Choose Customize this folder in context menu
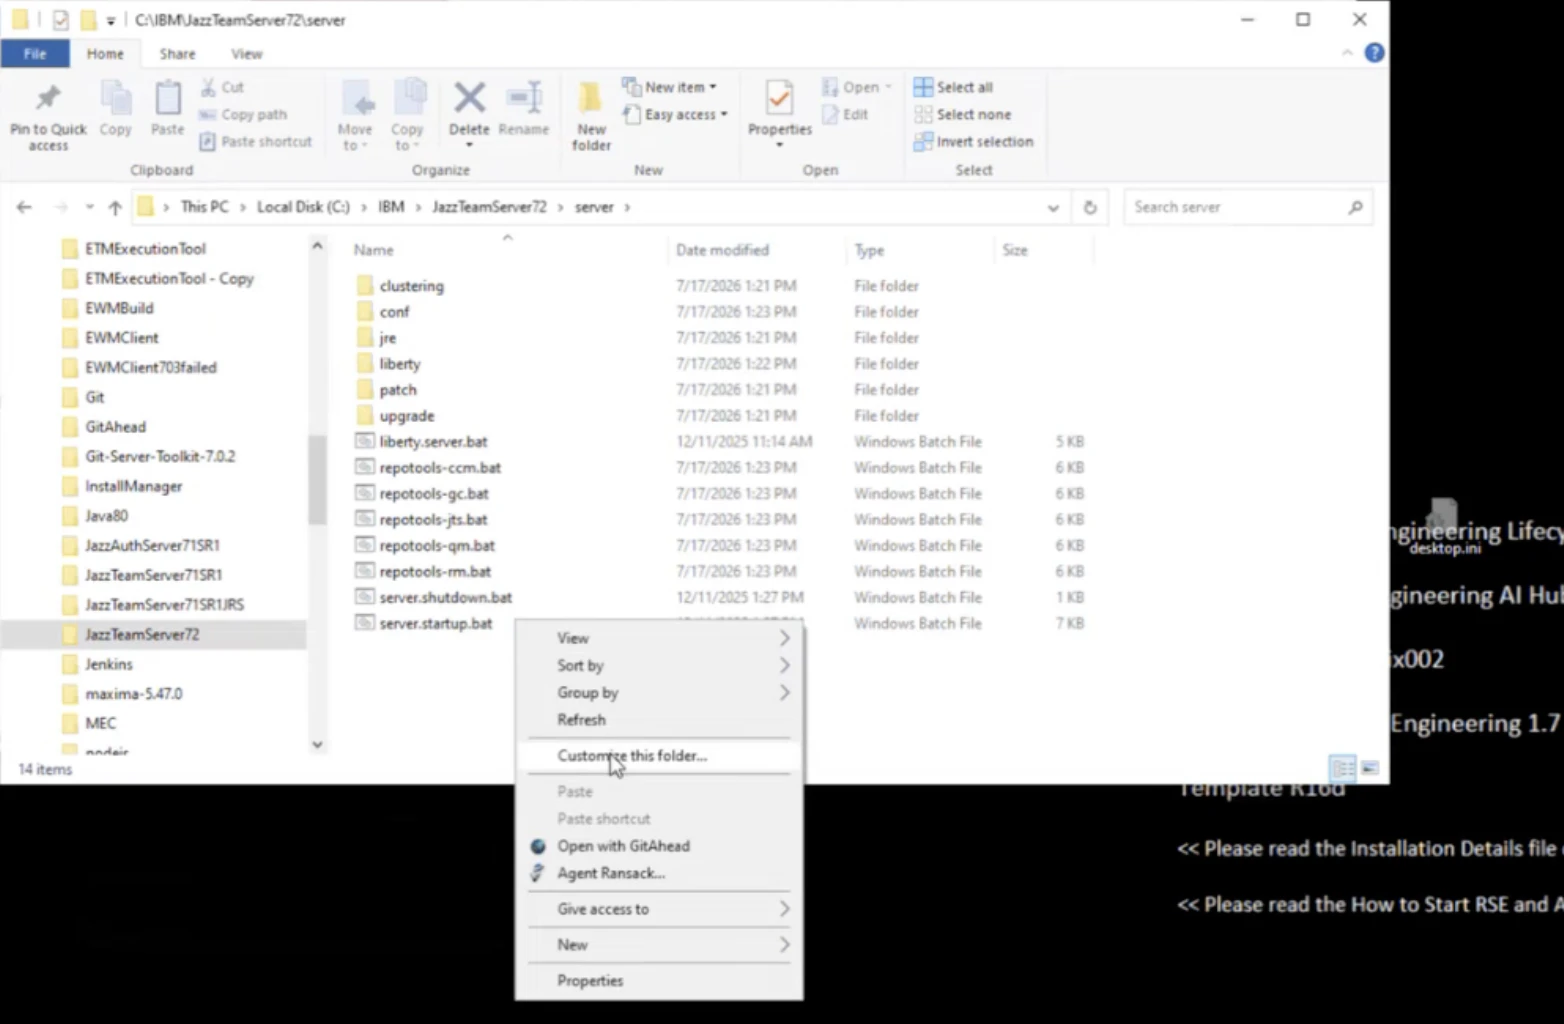The height and width of the screenshot is (1024, 1564). coord(658,755)
